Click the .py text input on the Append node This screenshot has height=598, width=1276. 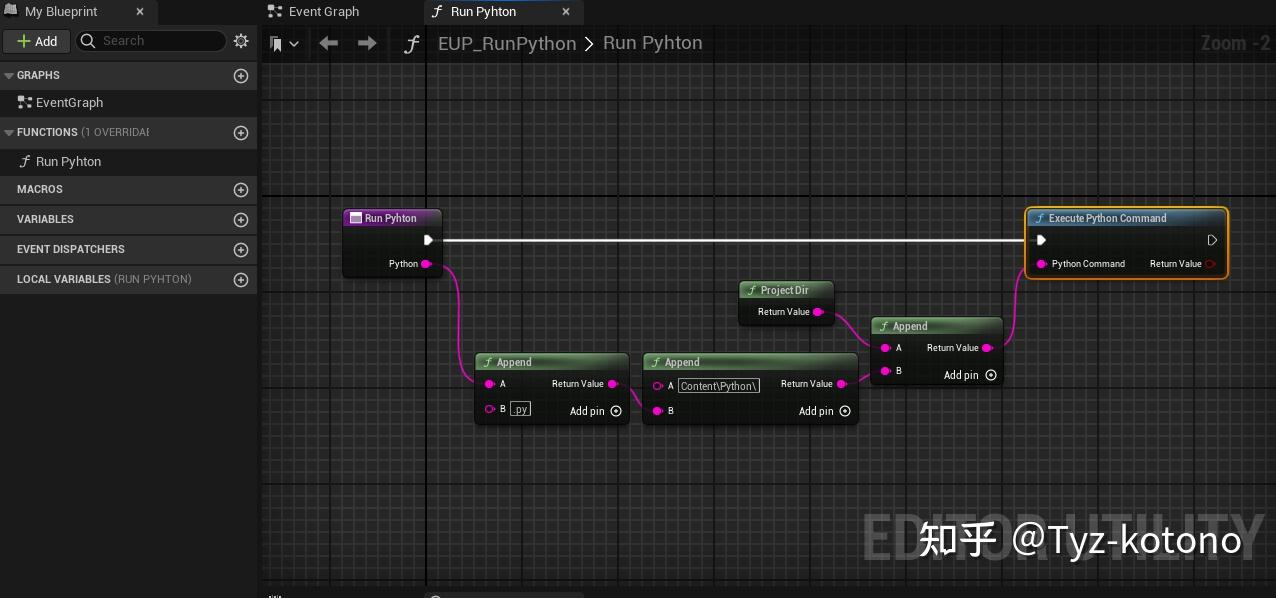(520, 408)
